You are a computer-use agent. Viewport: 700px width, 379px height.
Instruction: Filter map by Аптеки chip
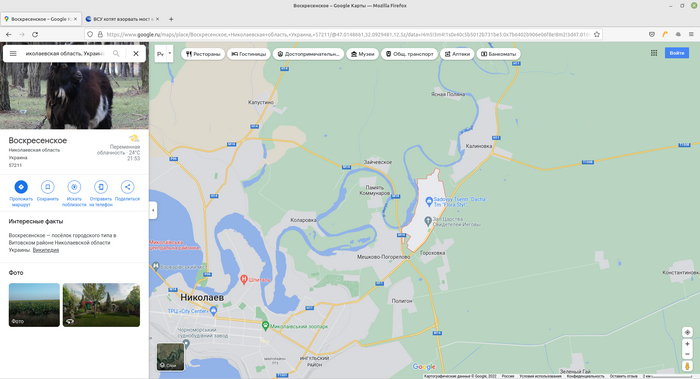coord(457,54)
